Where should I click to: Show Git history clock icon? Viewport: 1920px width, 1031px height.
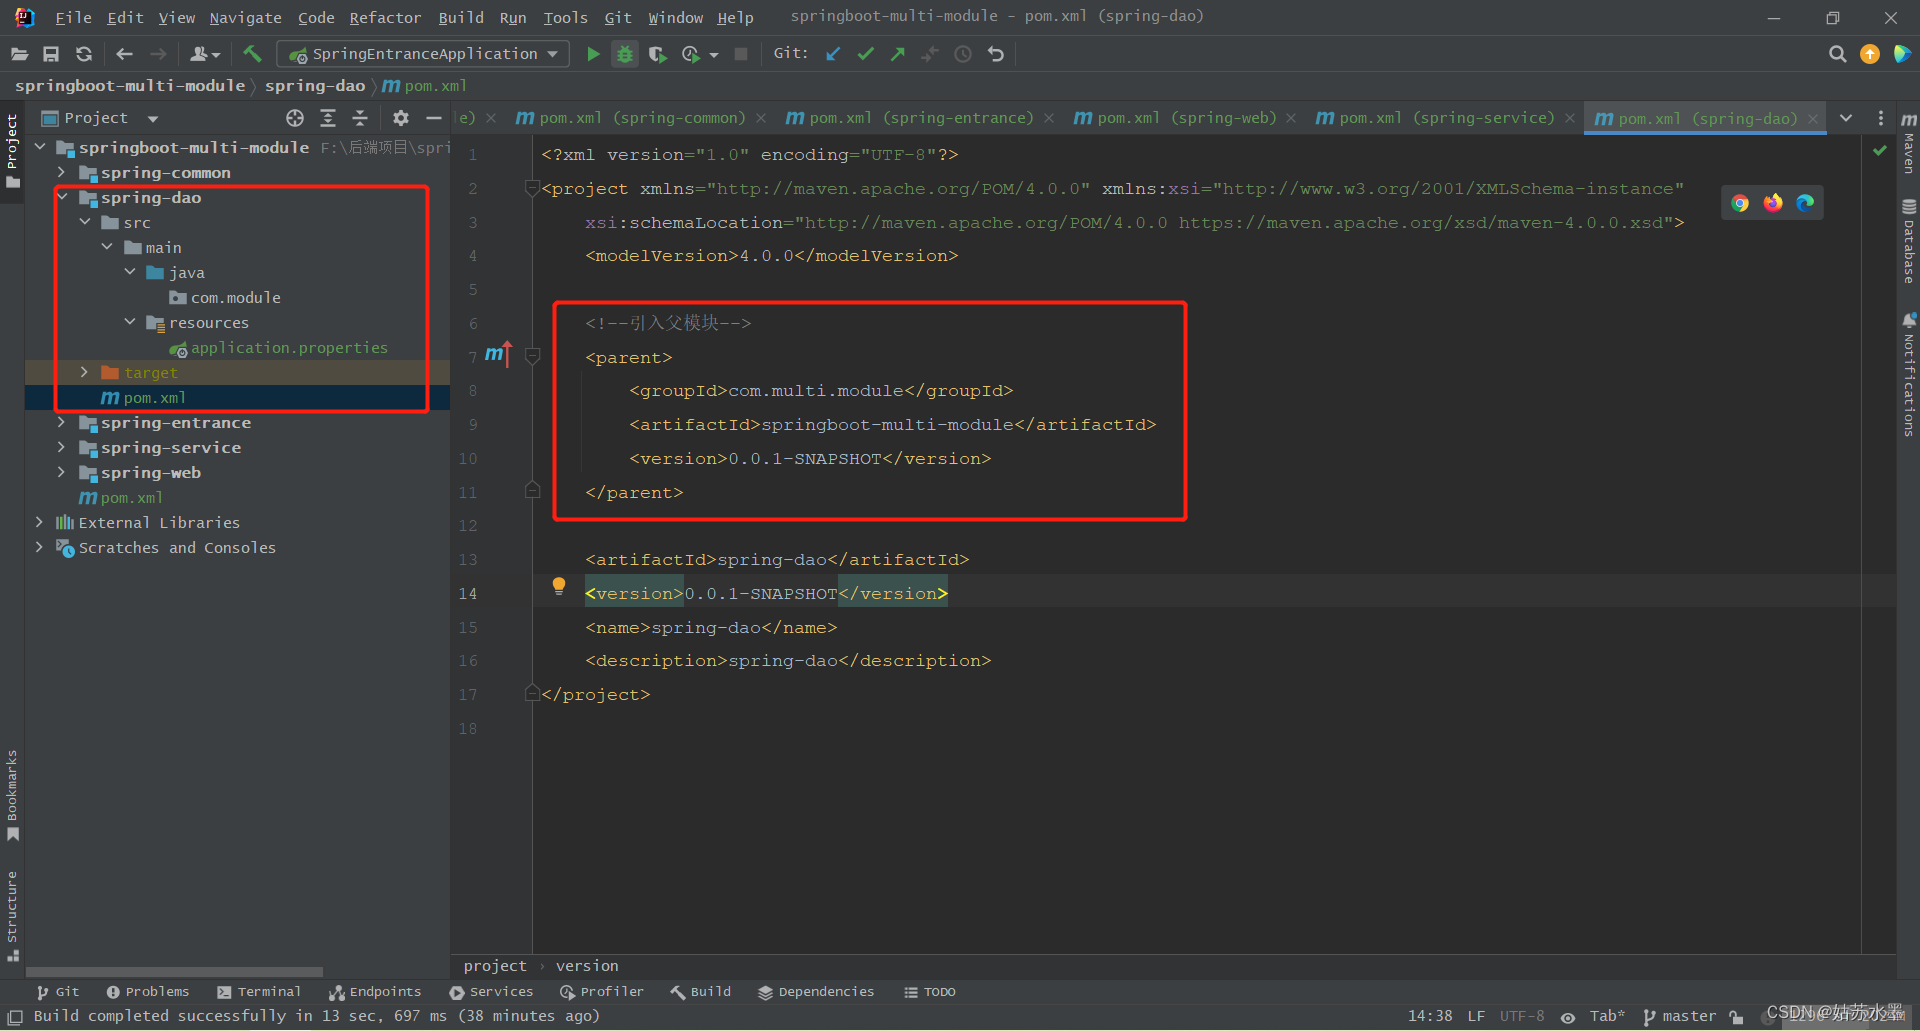pos(963,54)
